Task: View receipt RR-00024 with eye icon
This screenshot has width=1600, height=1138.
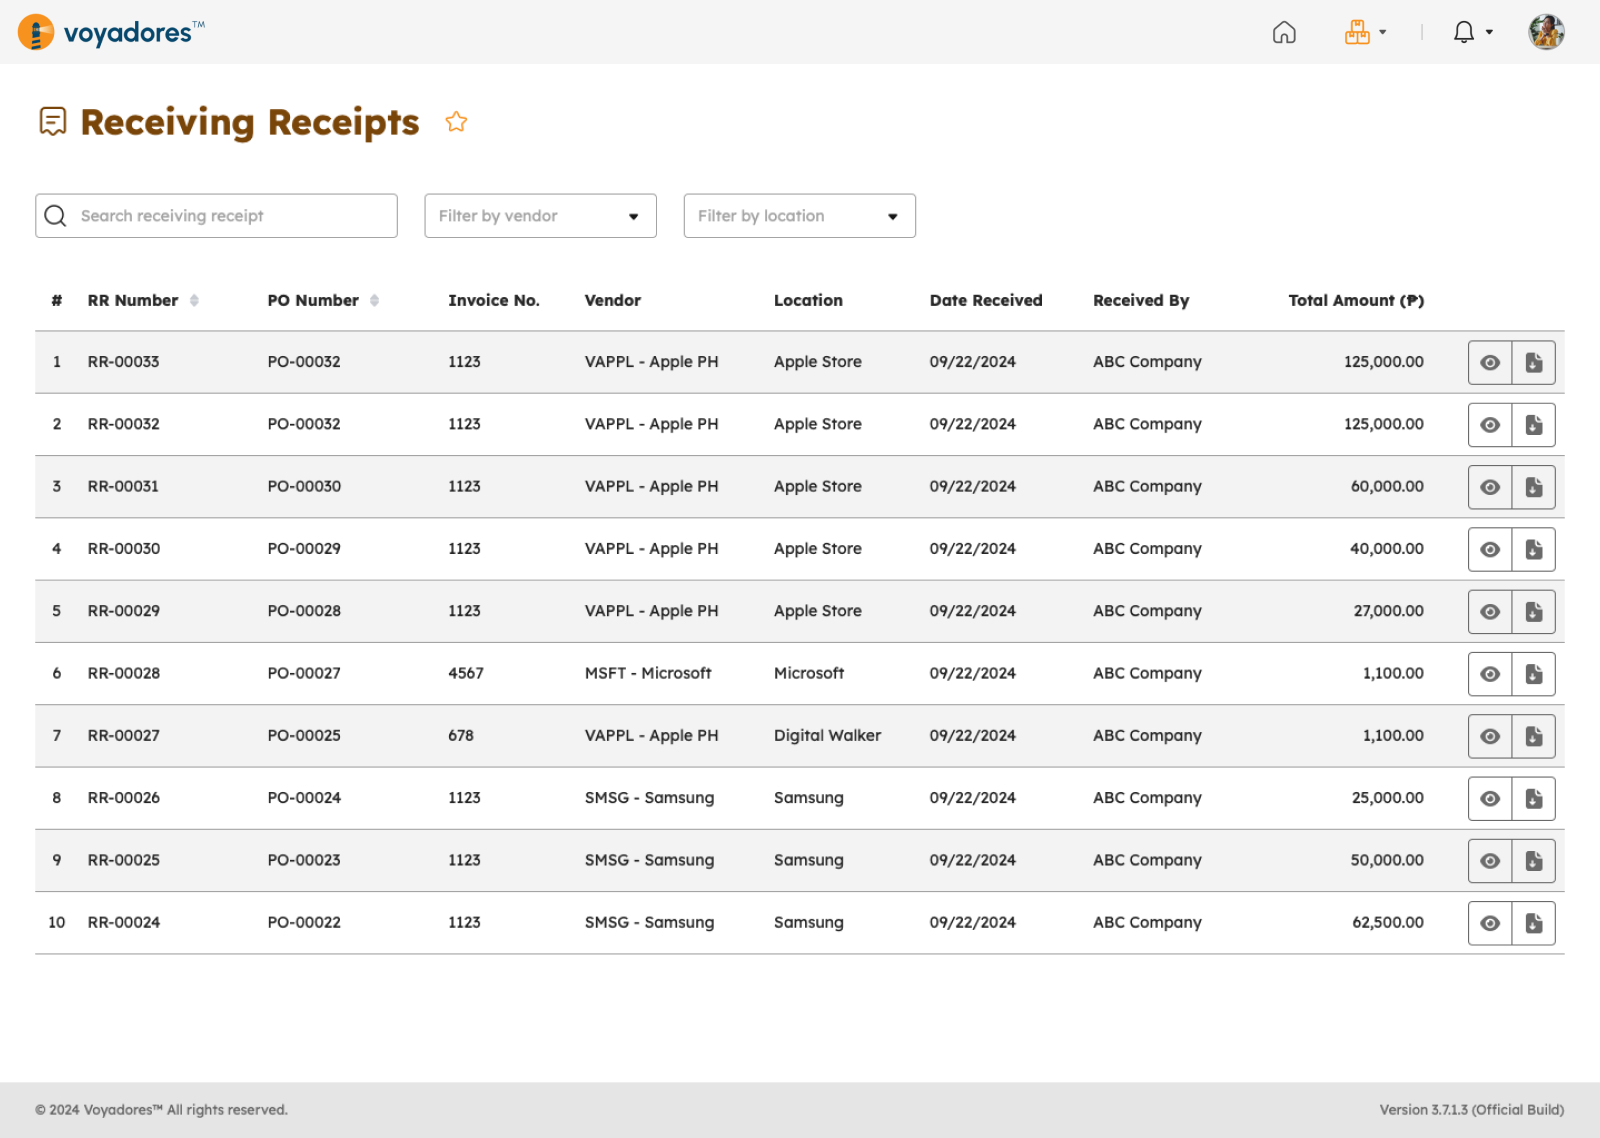Action: click(x=1490, y=923)
